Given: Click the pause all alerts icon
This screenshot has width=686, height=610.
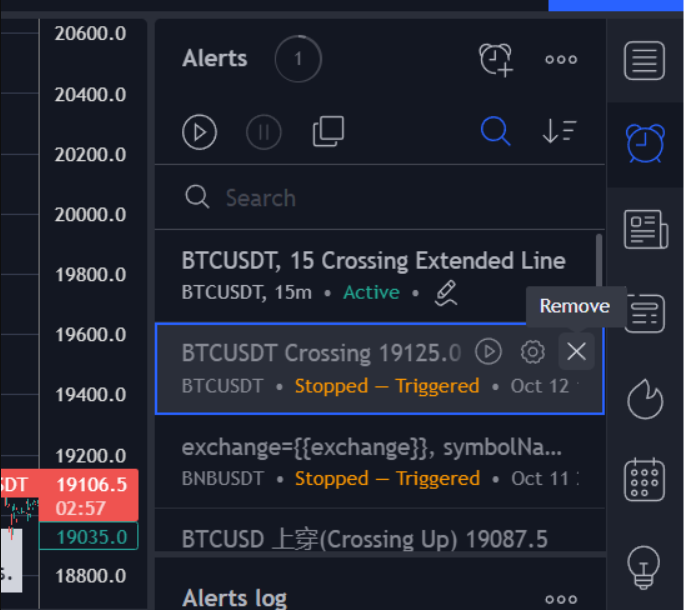Looking at the screenshot, I should [264, 132].
